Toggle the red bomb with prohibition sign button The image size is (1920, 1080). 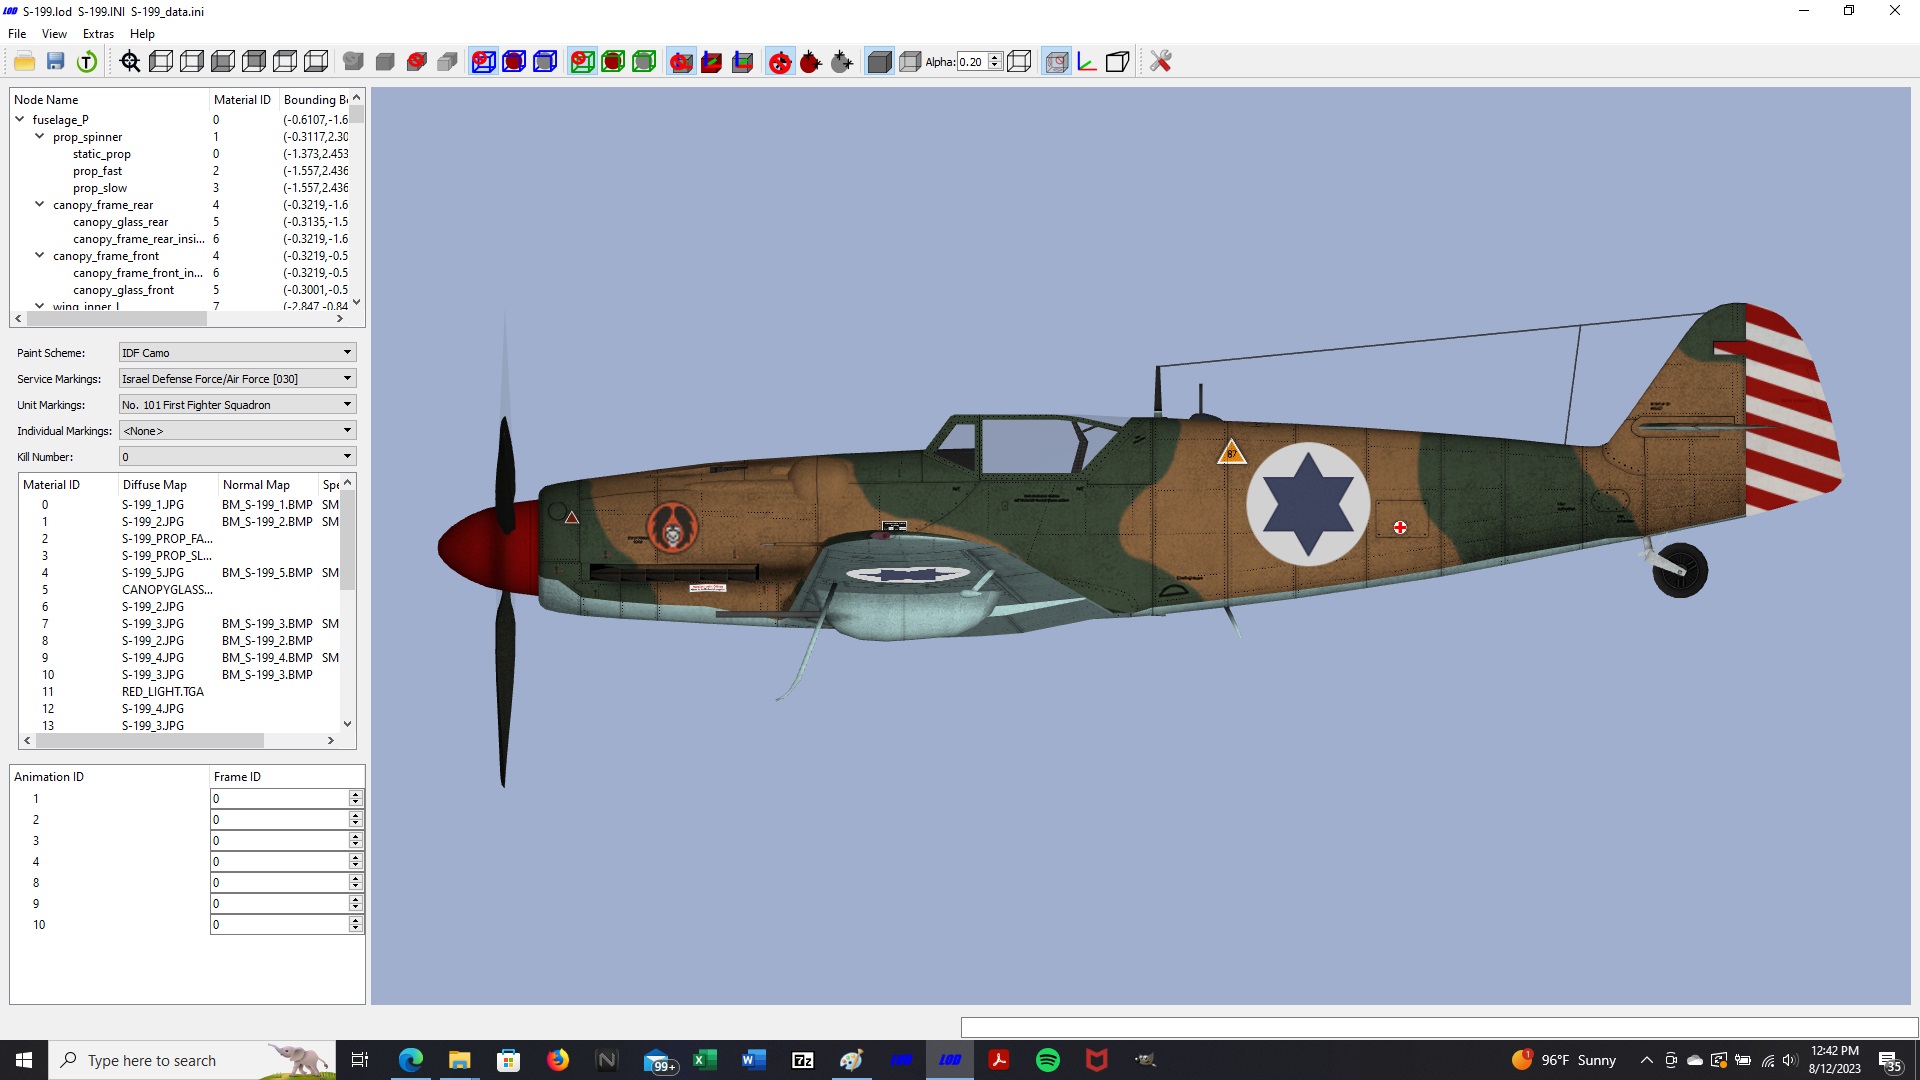click(x=780, y=62)
